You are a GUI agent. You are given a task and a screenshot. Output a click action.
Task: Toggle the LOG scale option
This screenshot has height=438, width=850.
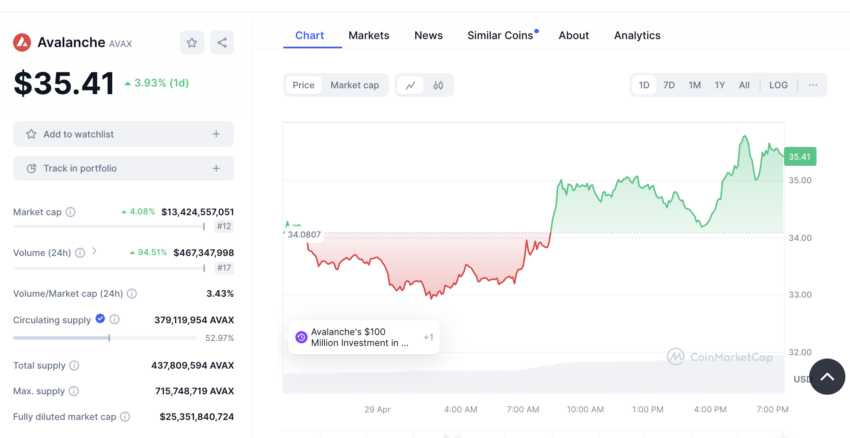778,85
